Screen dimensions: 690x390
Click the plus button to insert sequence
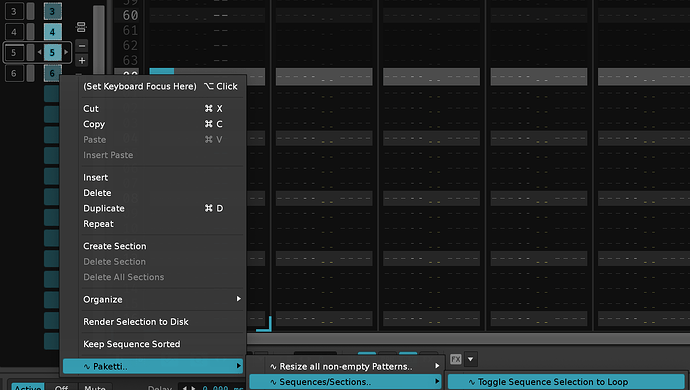[x=81, y=61]
